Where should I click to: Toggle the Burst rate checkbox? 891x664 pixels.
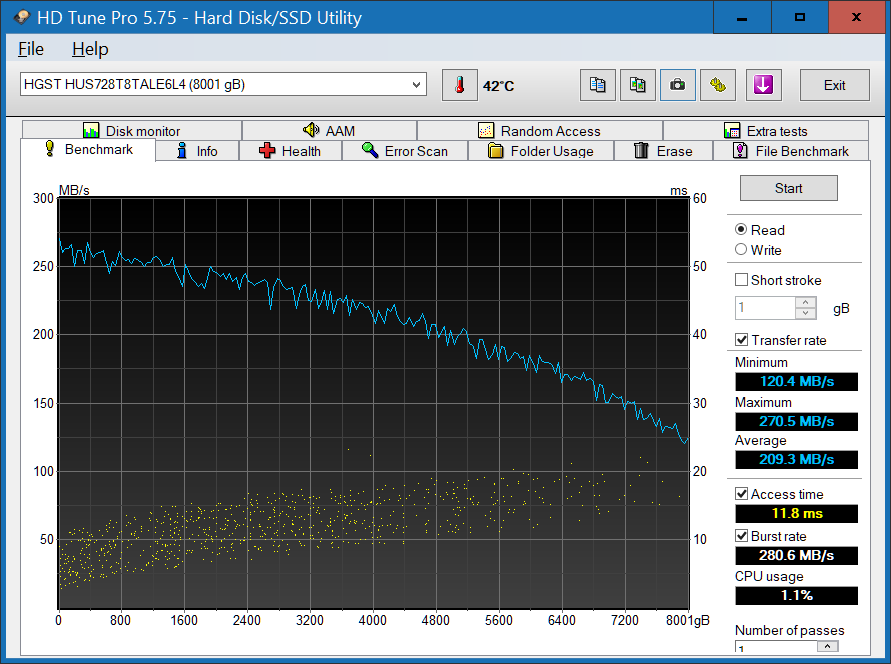(743, 536)
